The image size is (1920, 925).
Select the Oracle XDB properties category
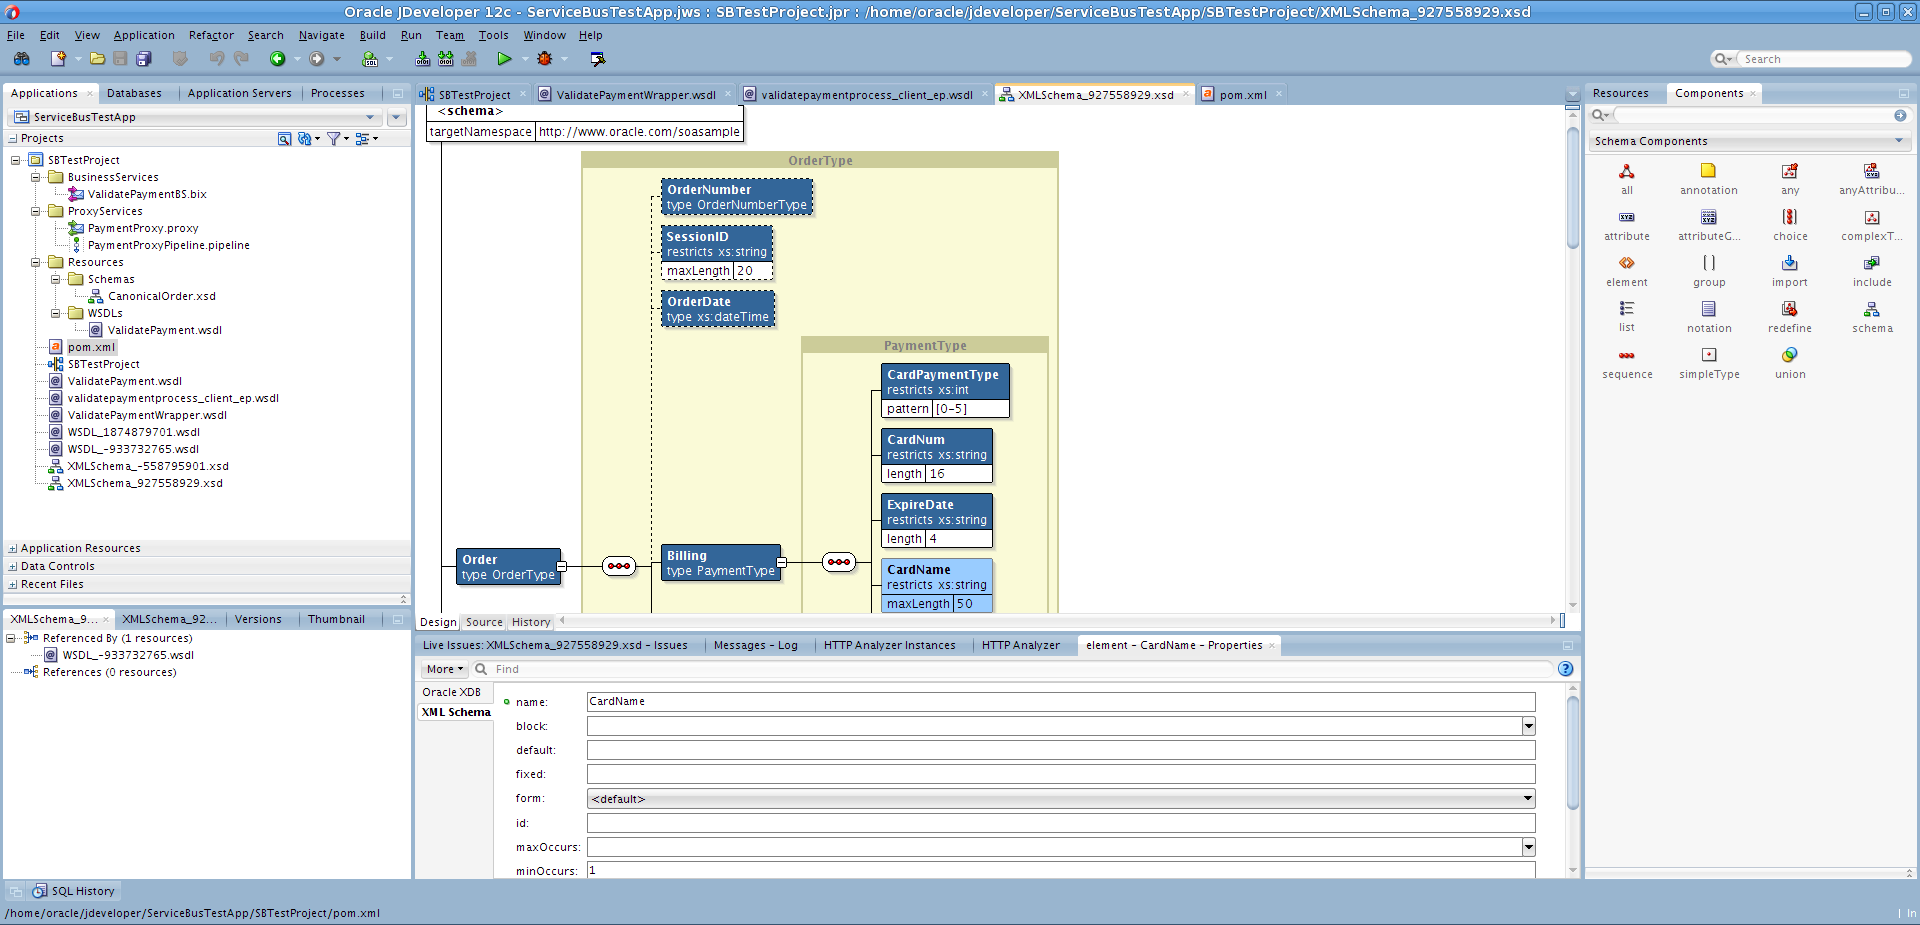click(452, 692)
